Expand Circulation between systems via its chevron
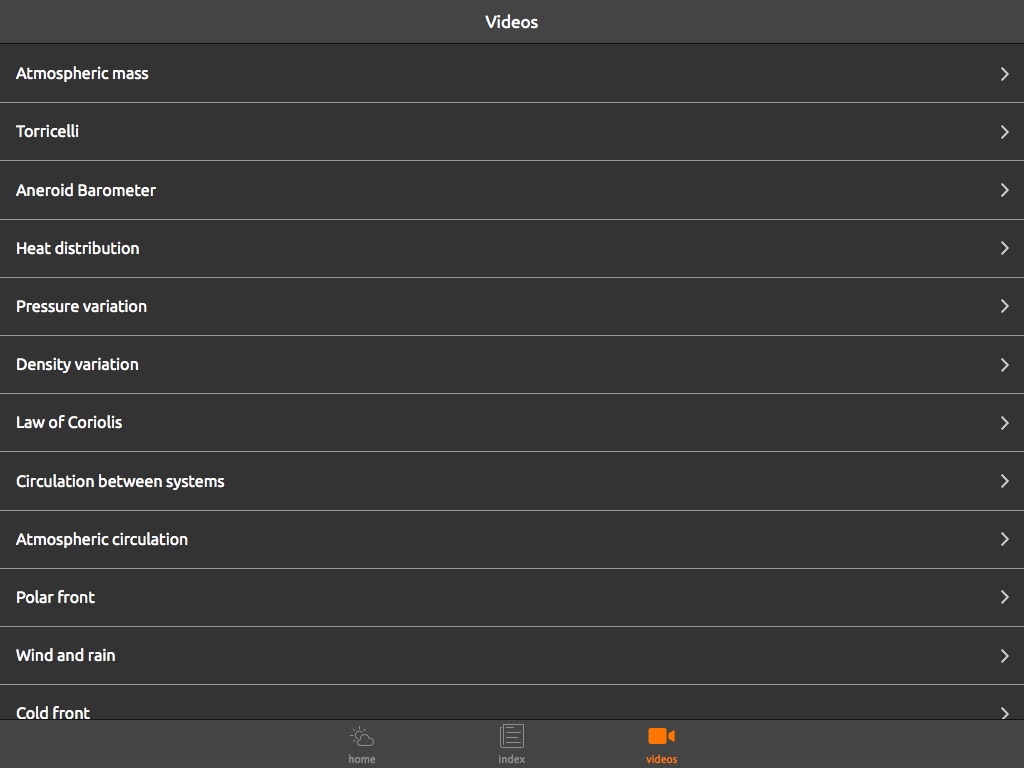This screenshot has width=1024, height=768. [1004, 481]
